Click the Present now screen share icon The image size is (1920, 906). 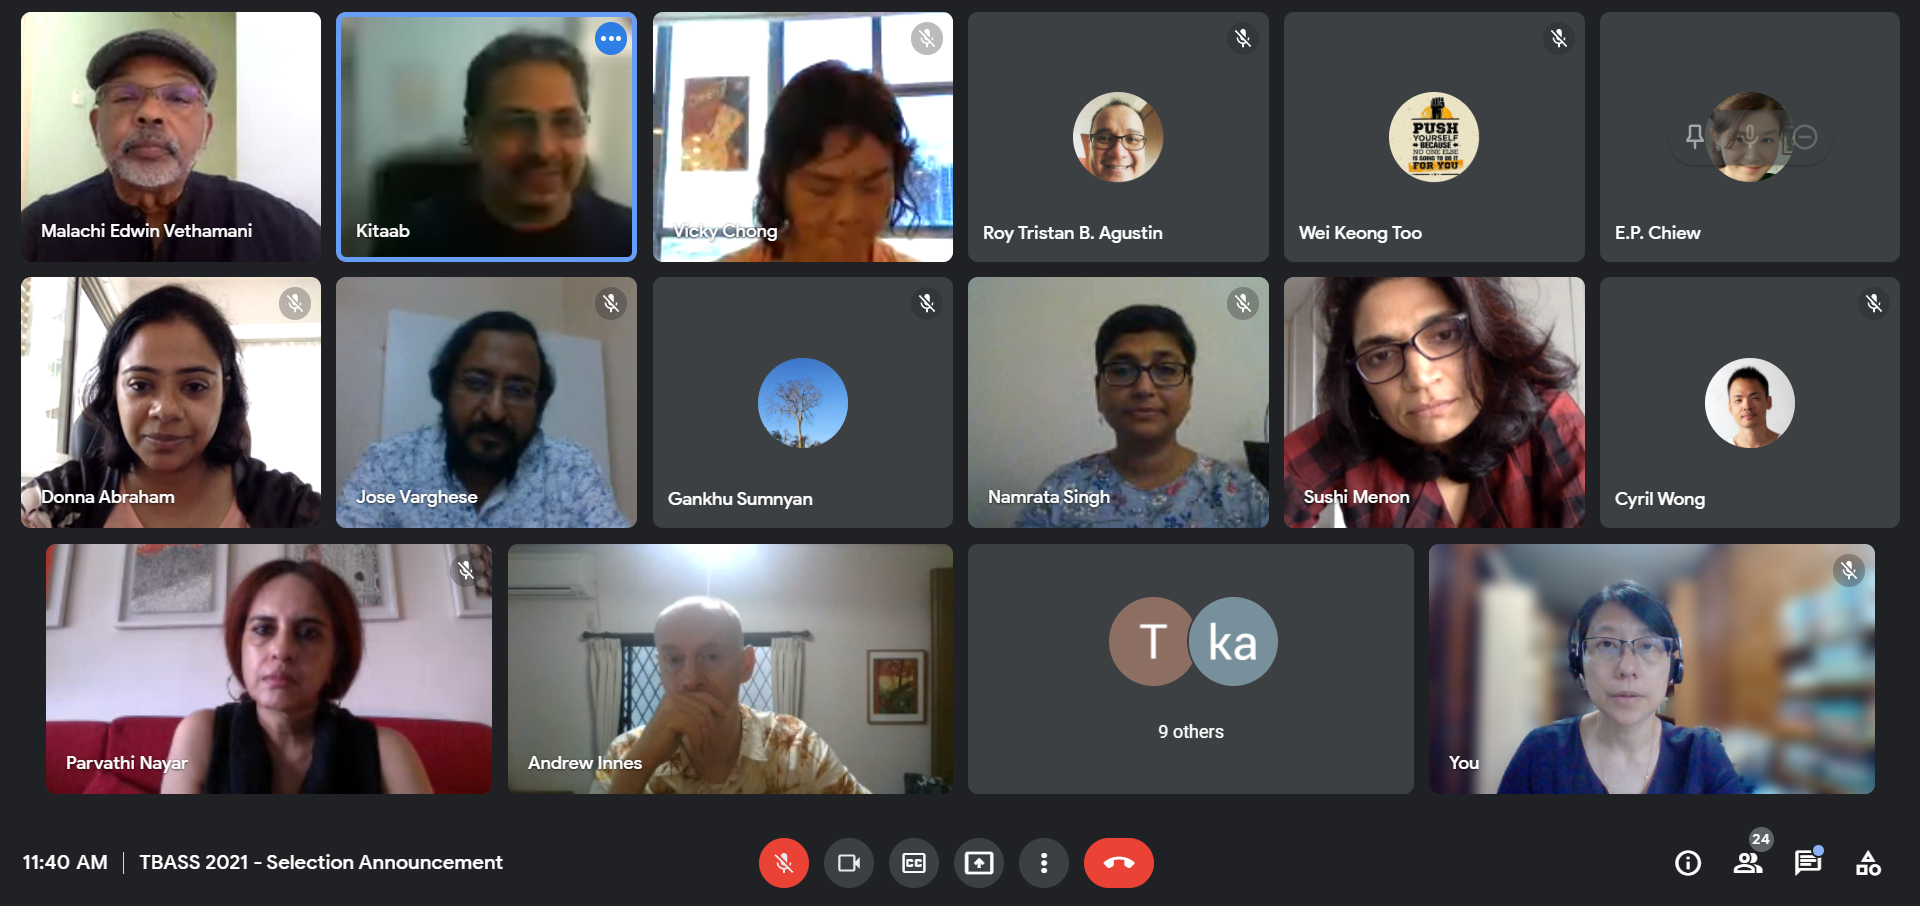point(978,863)
